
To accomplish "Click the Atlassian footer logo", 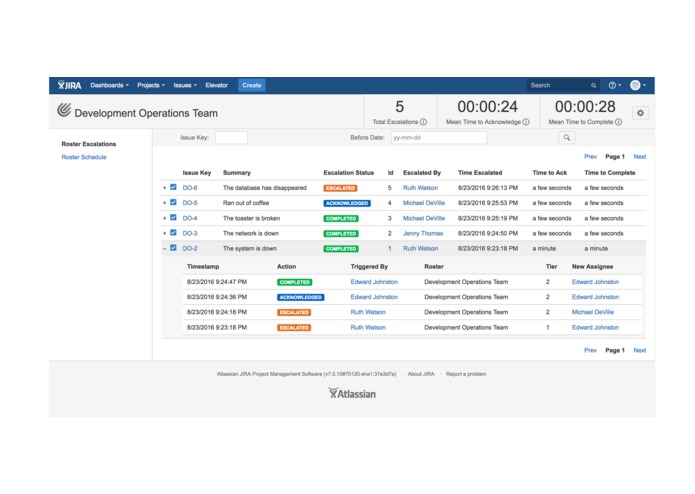I will [352, 393].
